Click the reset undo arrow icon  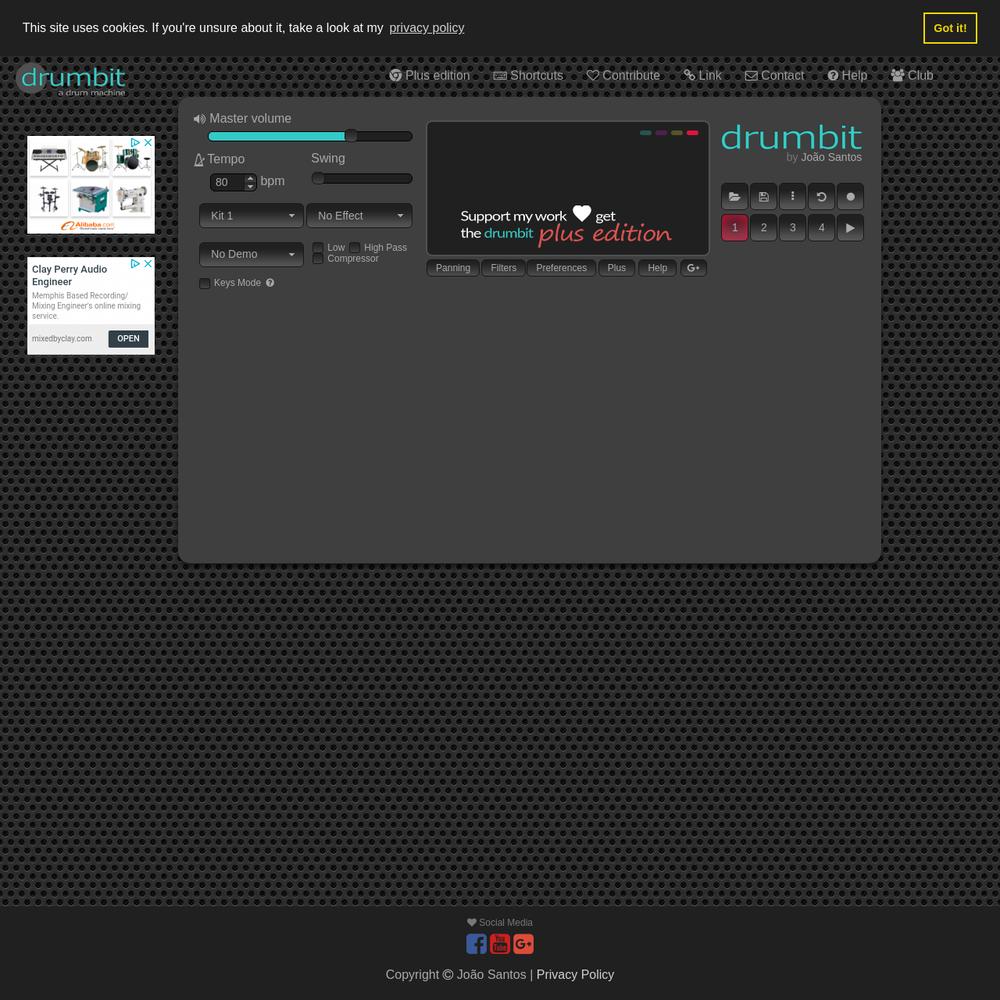point(821,196)
